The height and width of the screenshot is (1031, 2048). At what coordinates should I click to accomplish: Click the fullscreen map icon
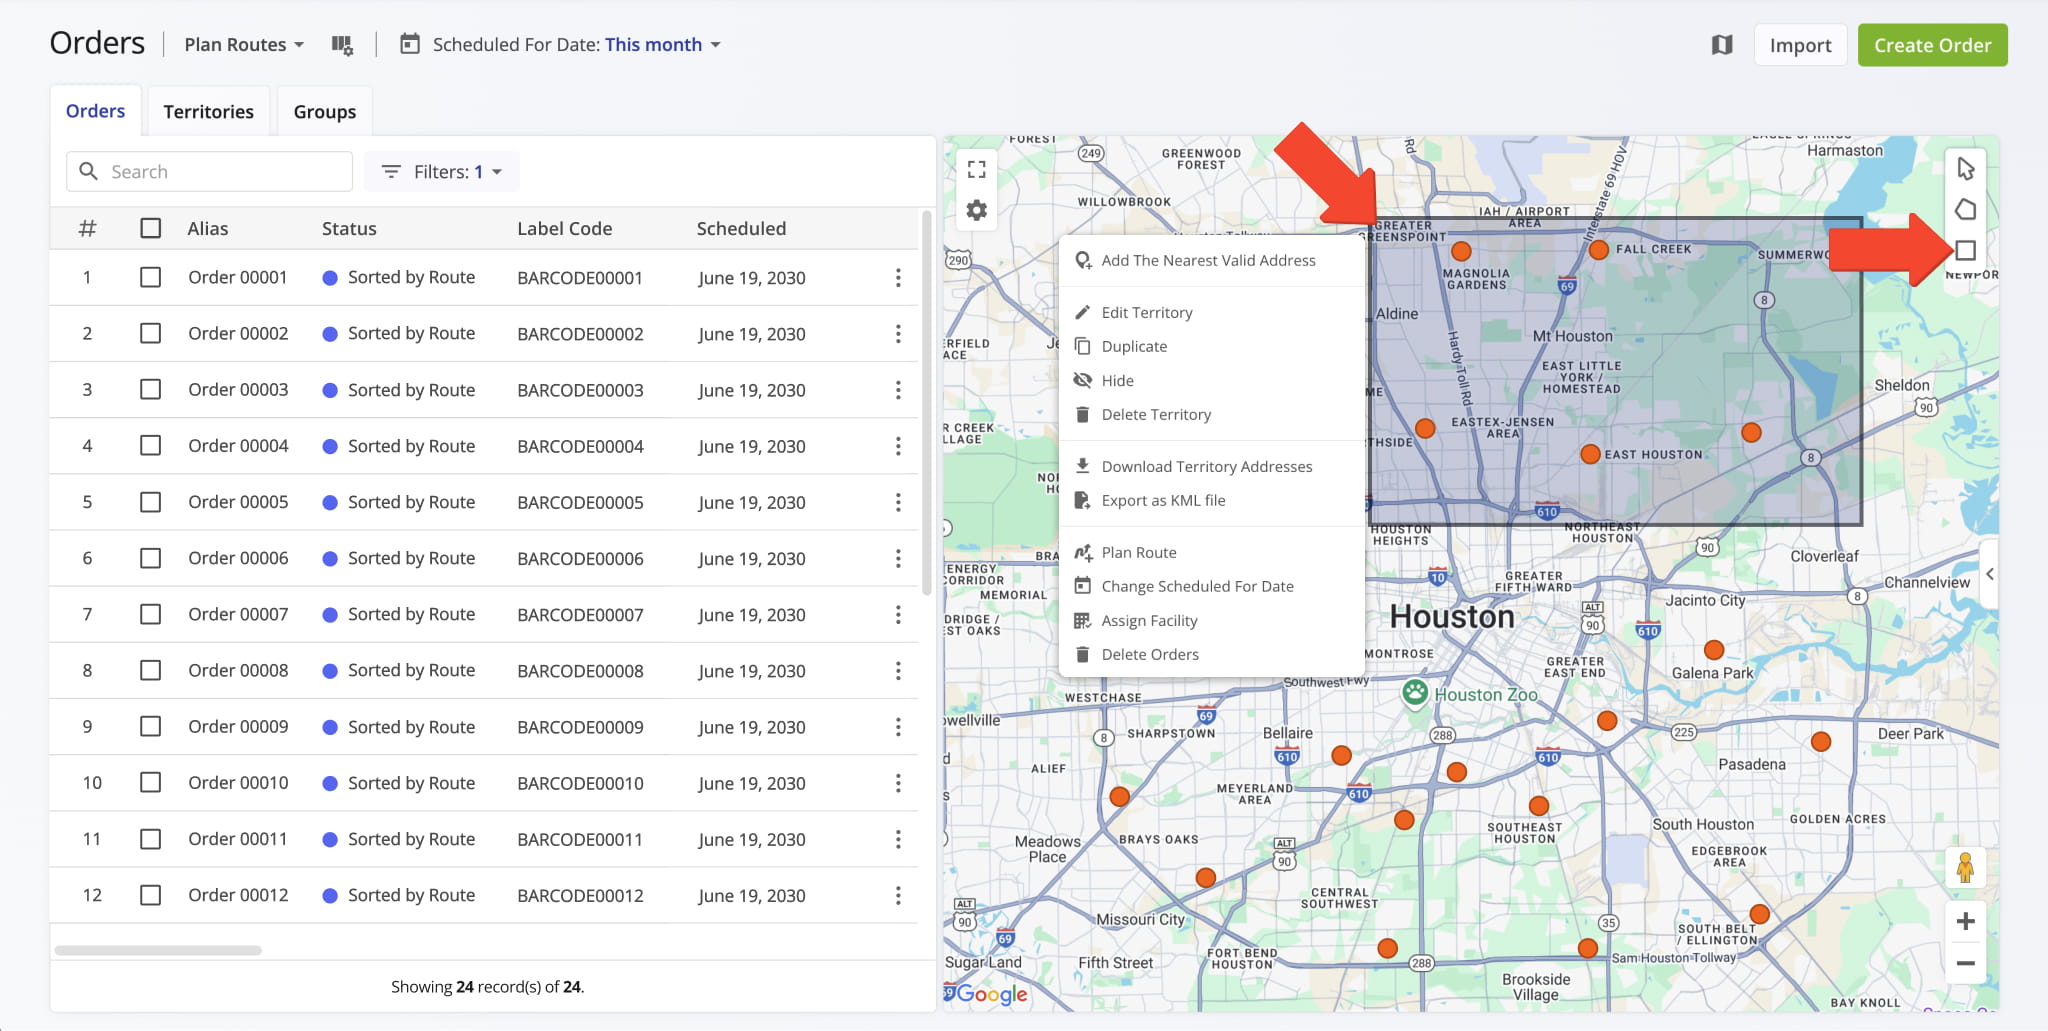[977, 169]
